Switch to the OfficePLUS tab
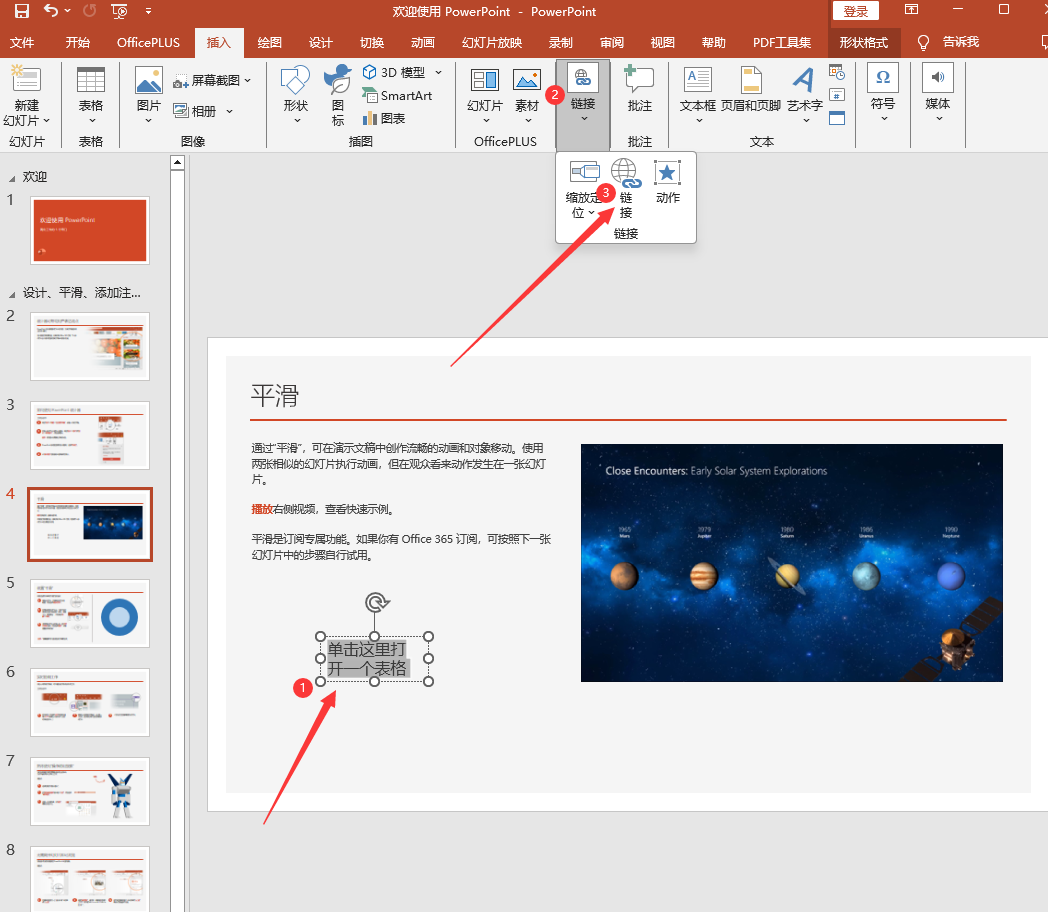1048x912 pixels. [x=148, y=42]
